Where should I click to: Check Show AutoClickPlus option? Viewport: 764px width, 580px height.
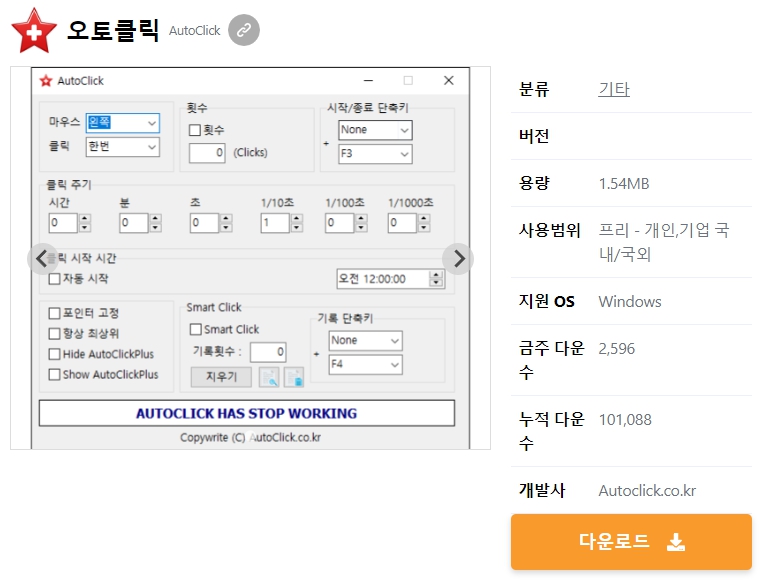(55, 374)
